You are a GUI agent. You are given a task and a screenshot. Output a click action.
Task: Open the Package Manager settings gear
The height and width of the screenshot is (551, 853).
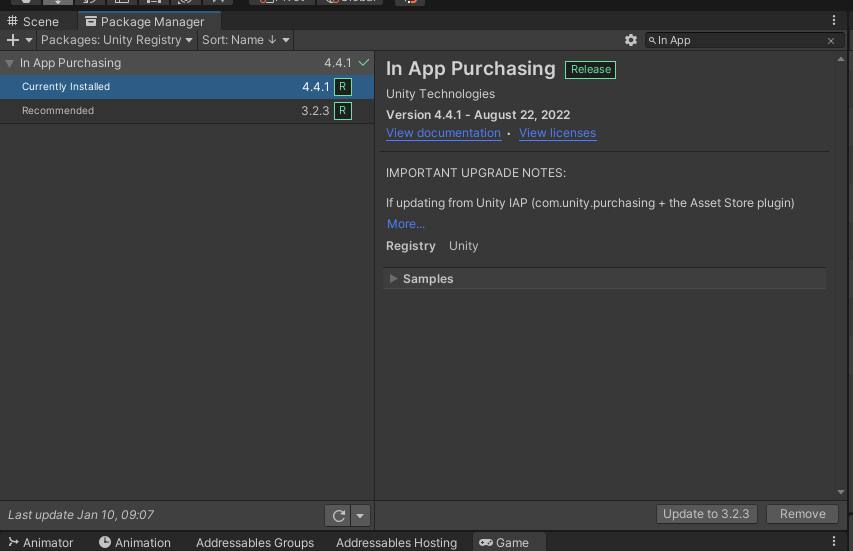tap(631, 40)
